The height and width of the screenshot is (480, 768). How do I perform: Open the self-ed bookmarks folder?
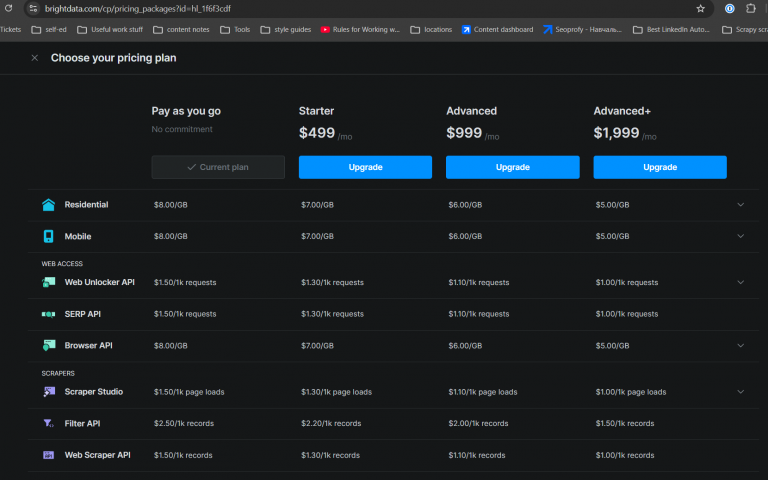coord(49,29)
